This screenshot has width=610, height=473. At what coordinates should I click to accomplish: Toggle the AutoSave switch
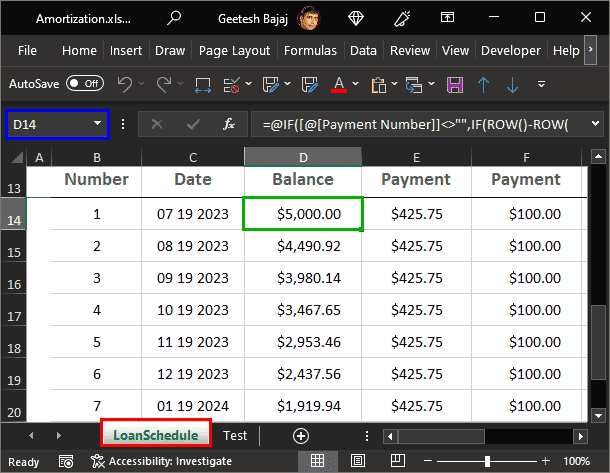coord(85,84)
